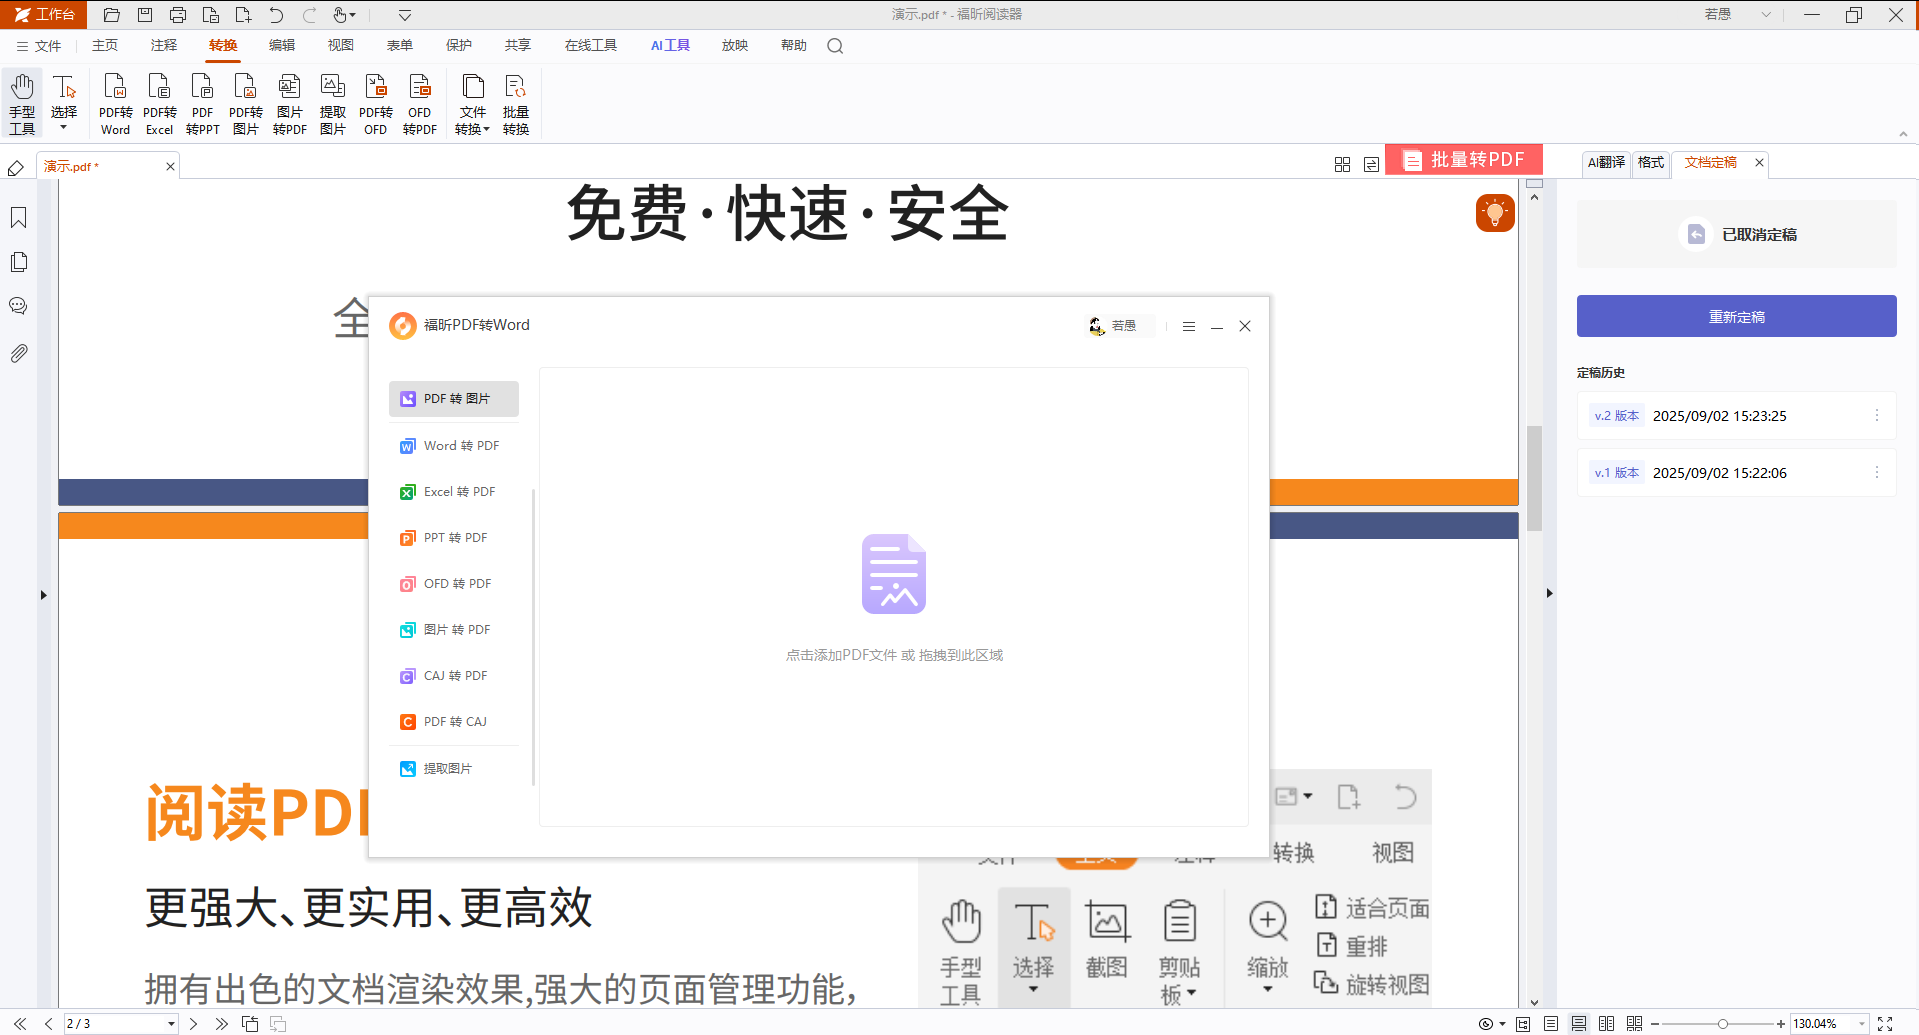Expand the 文件转换 dropdown
Viewport: 1919px width, 1035px height.
(473, 104)
